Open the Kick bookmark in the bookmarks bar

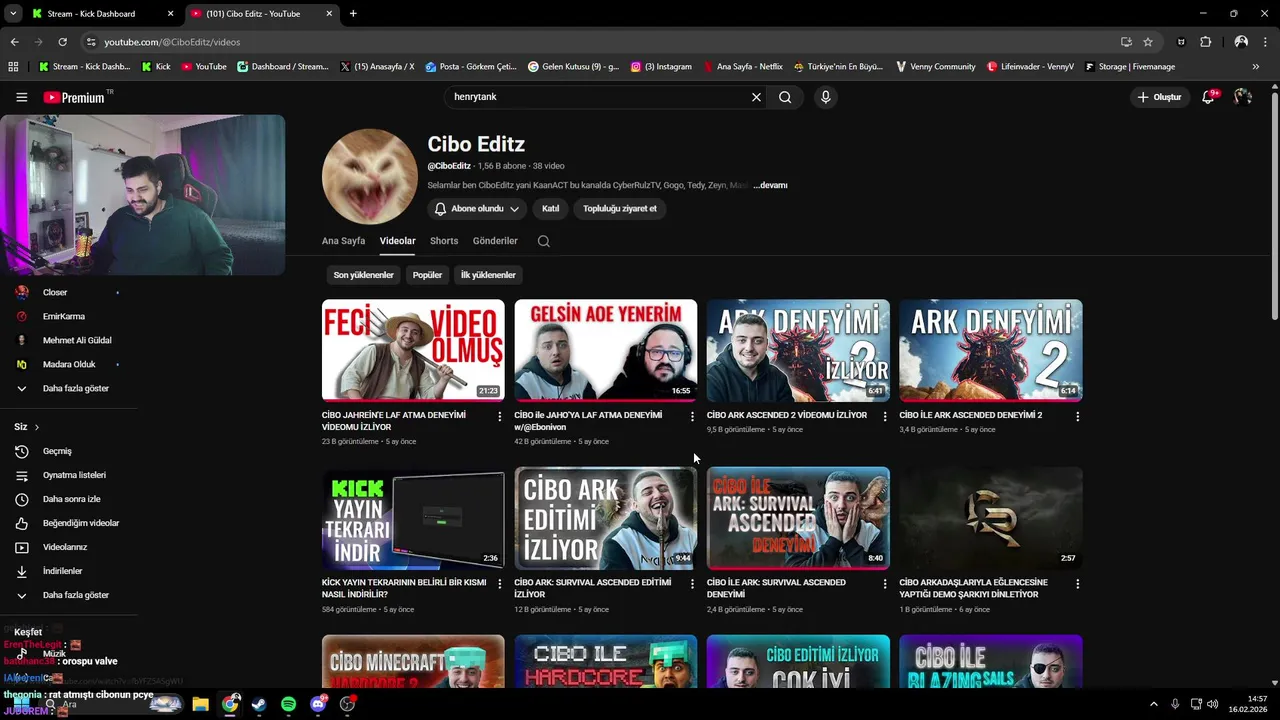coord(156,67)
